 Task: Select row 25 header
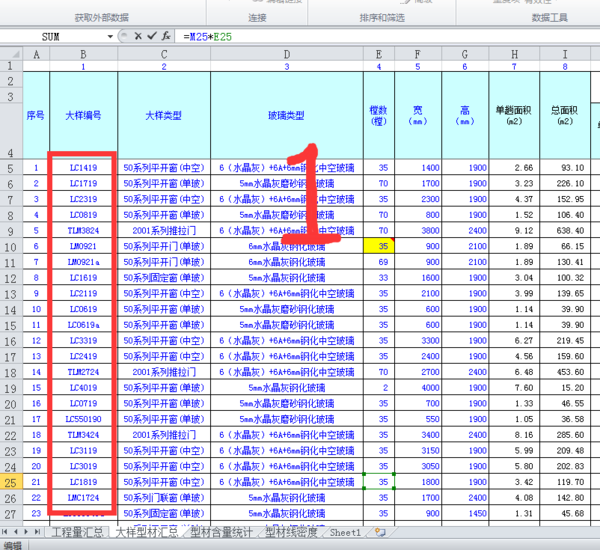click(11, 482)
